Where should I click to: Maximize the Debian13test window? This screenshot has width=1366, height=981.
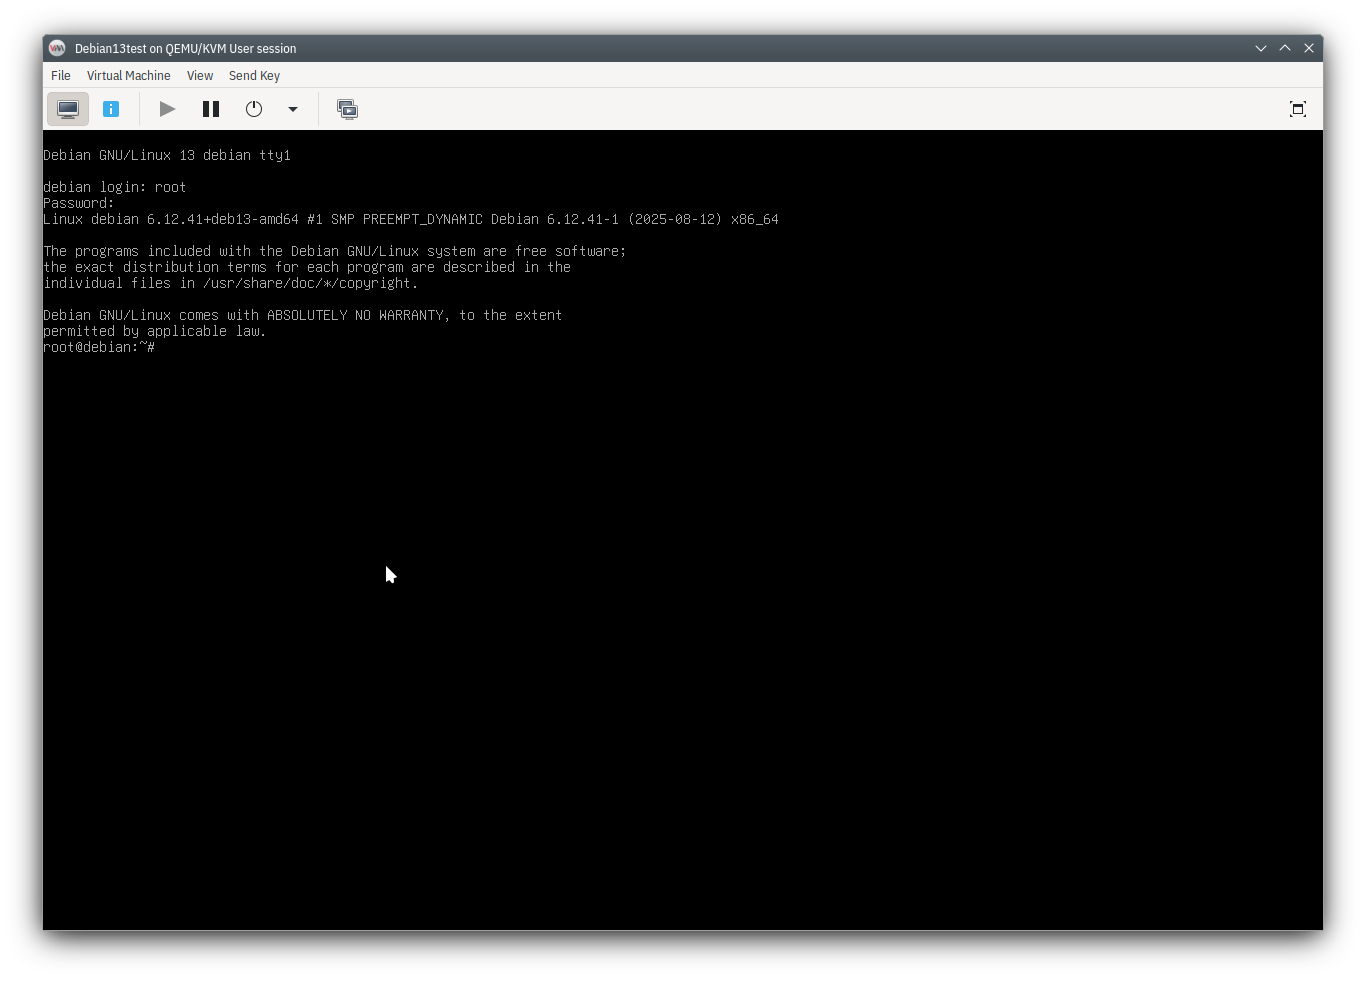tap(1285, 48)
